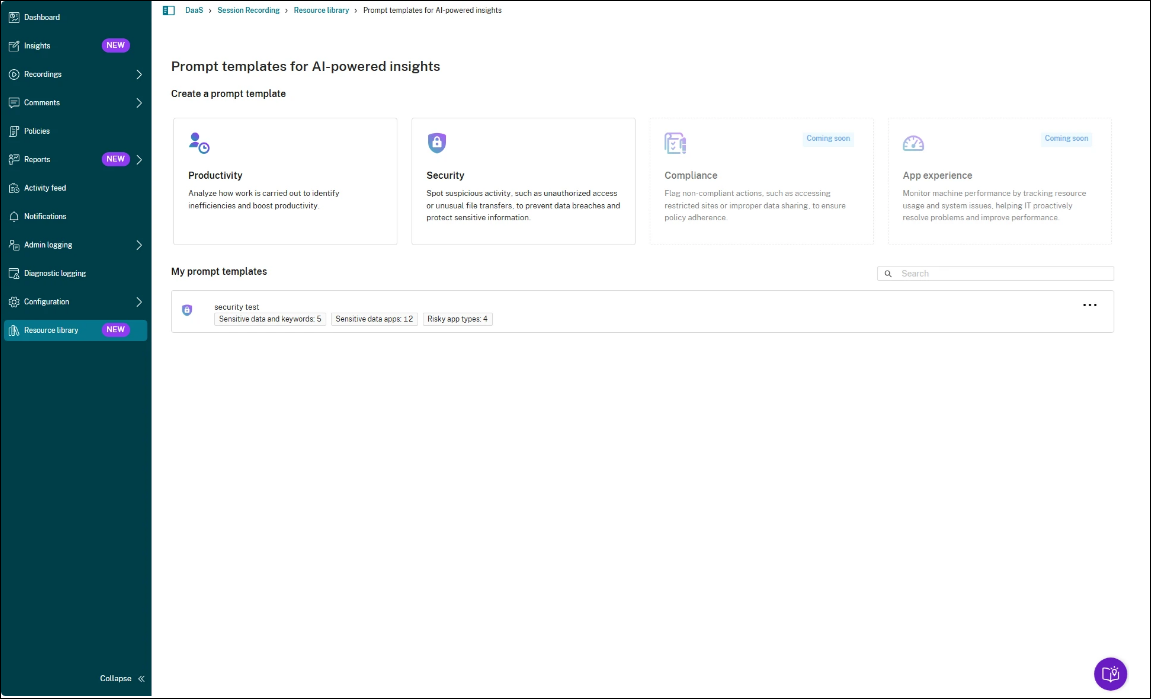The height and width of the screenshot is (699, 1151).
Task: Click the Diagnostic logging icon
Action: point(13,273)
